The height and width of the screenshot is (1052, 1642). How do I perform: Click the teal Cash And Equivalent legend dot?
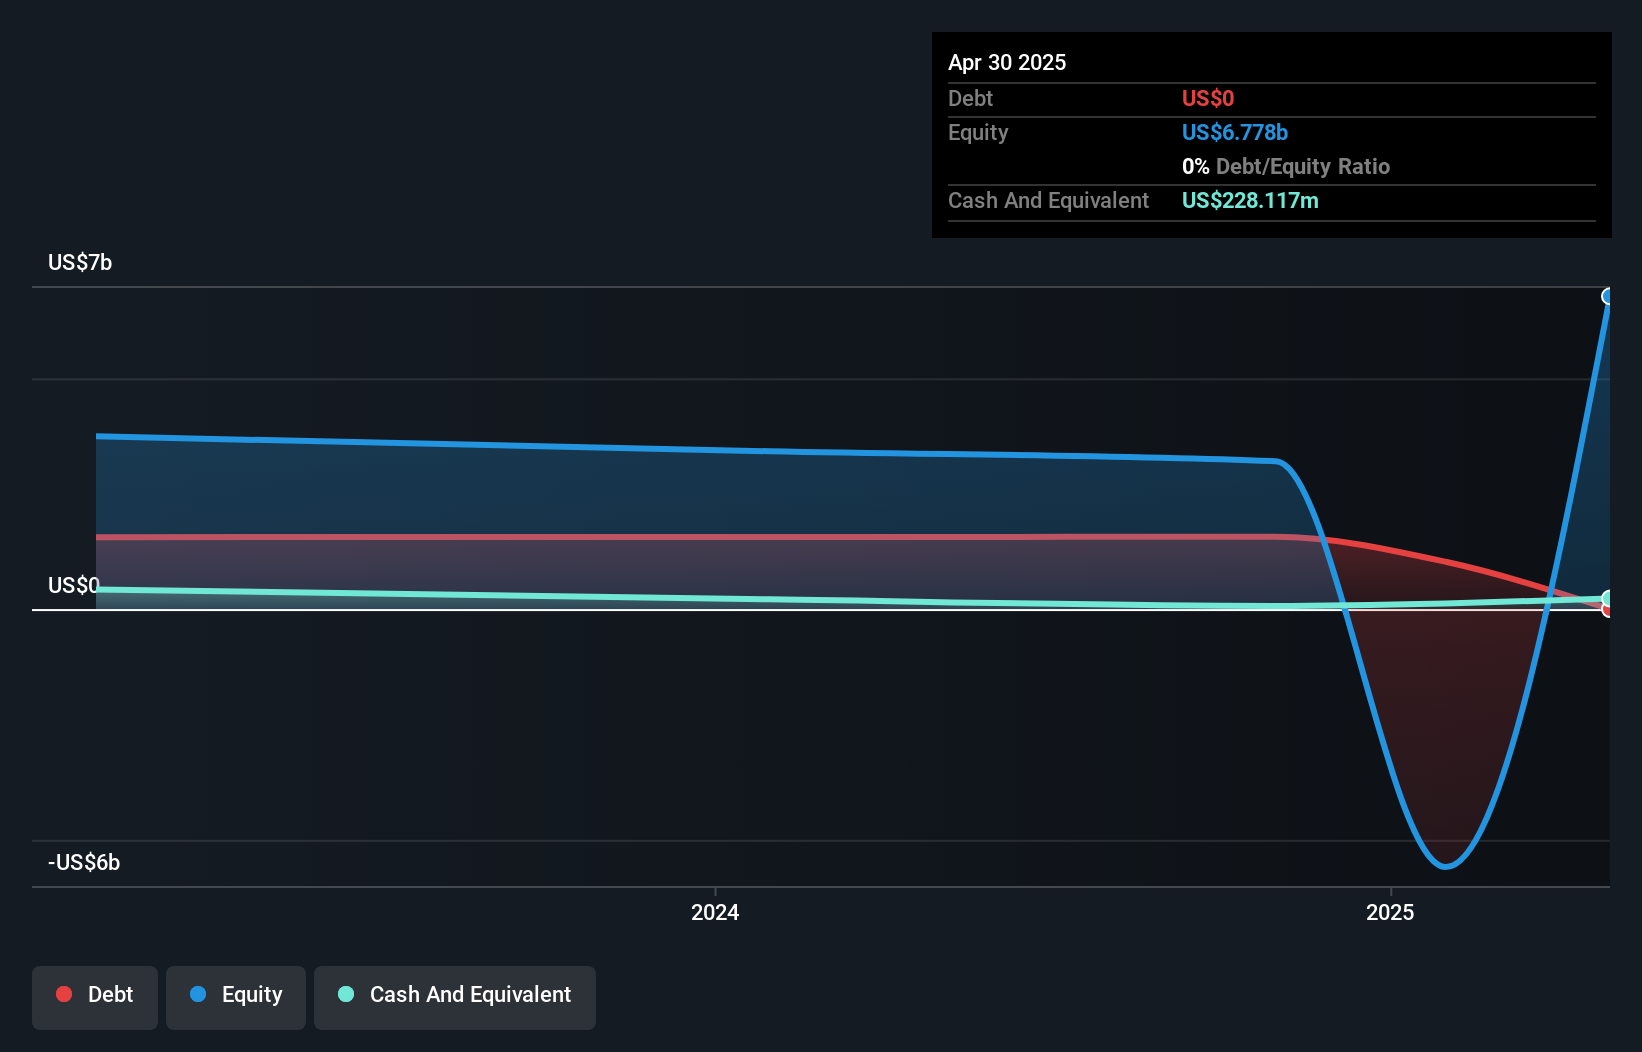346,994
